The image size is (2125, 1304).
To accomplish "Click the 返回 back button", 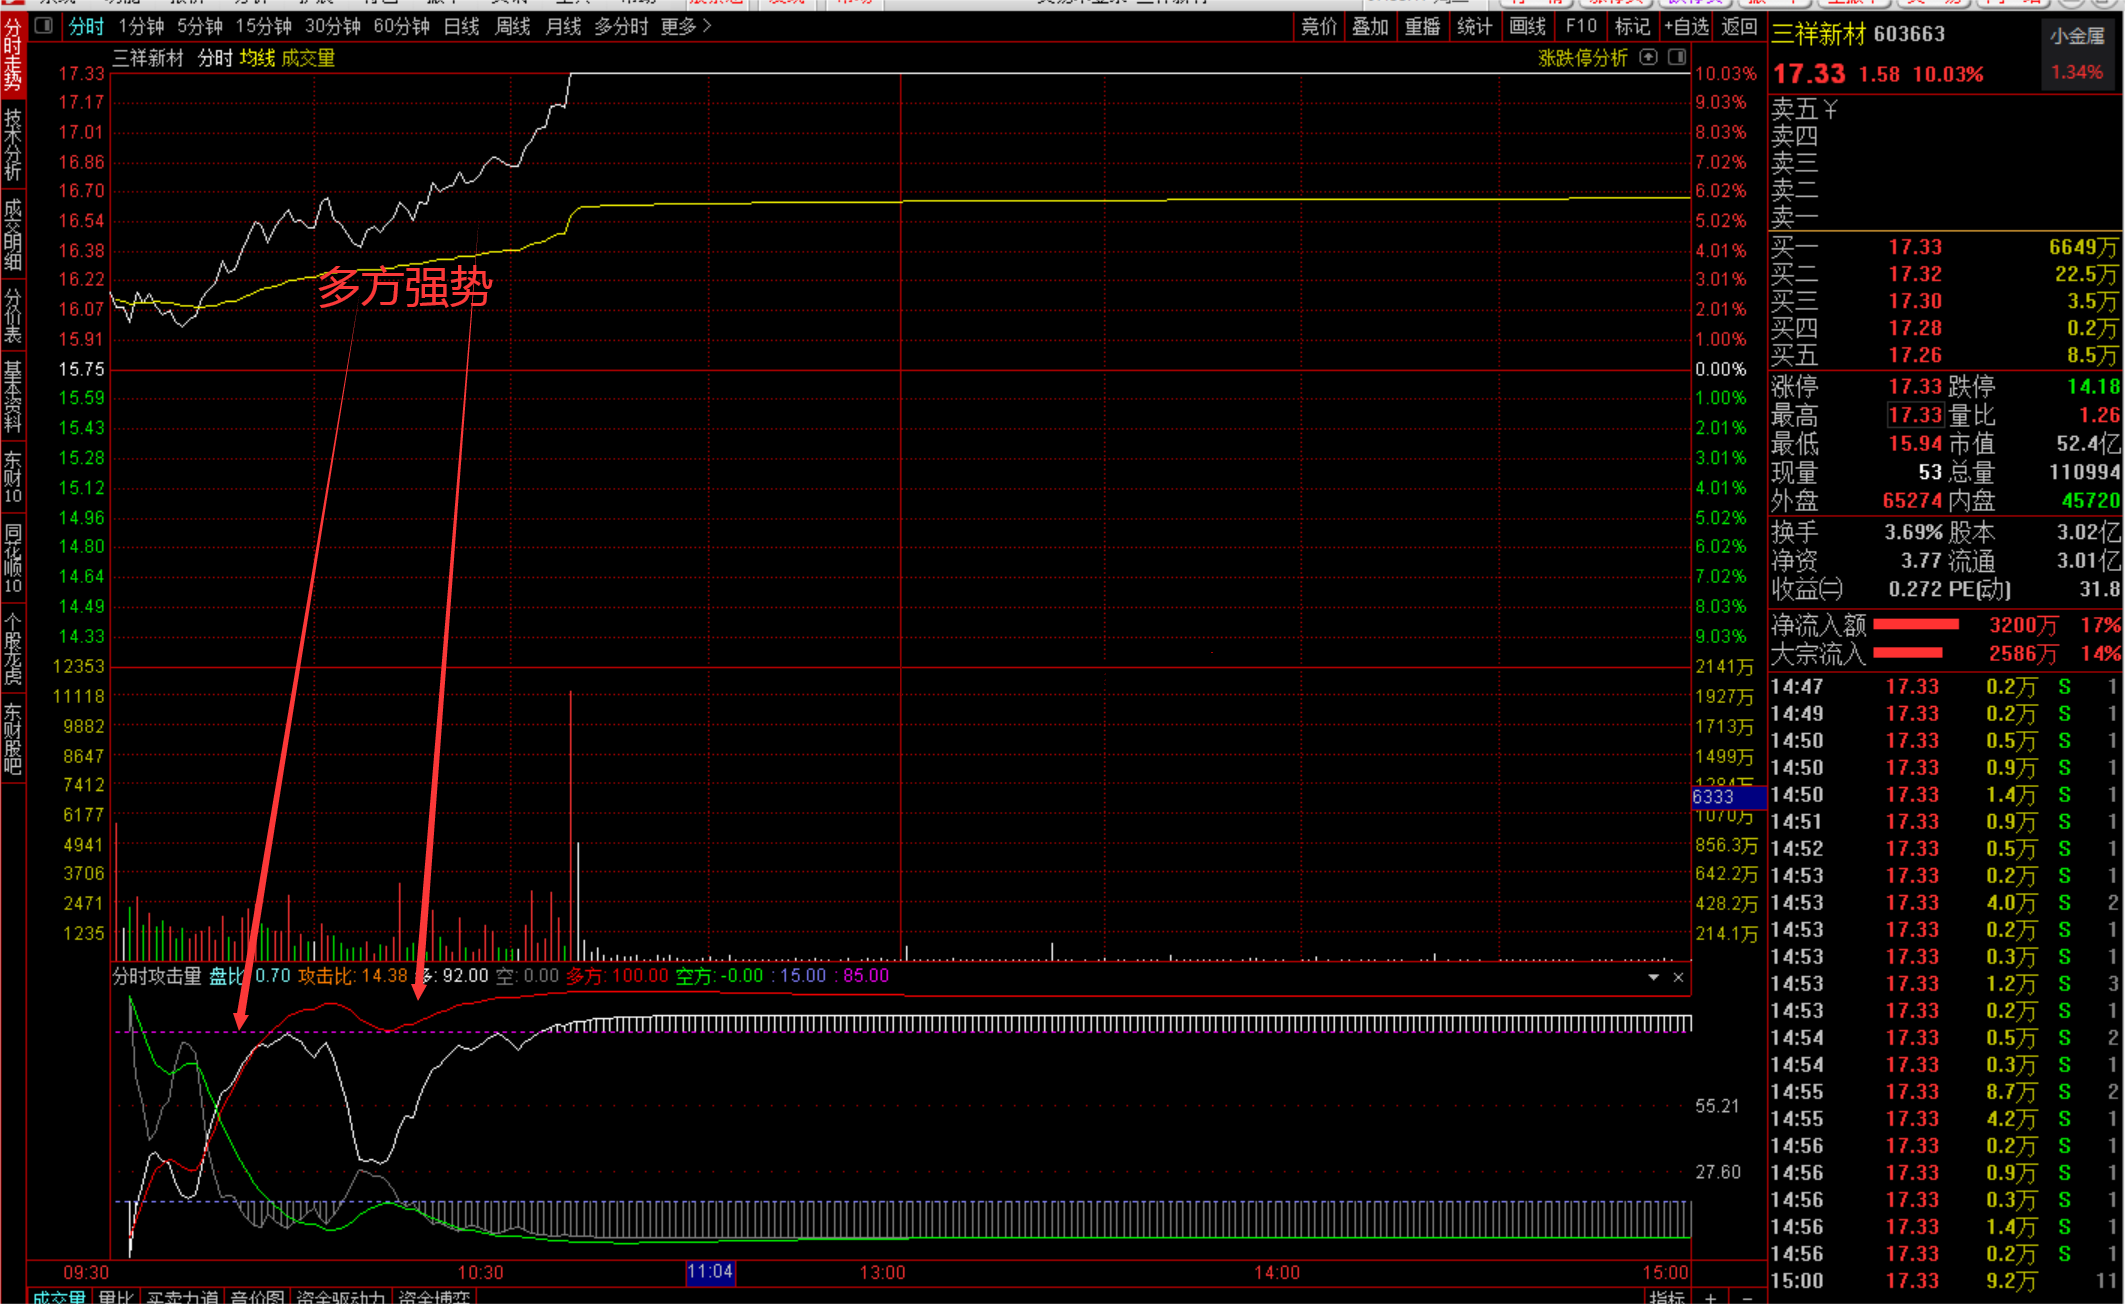I will [x=1739, y=27].
